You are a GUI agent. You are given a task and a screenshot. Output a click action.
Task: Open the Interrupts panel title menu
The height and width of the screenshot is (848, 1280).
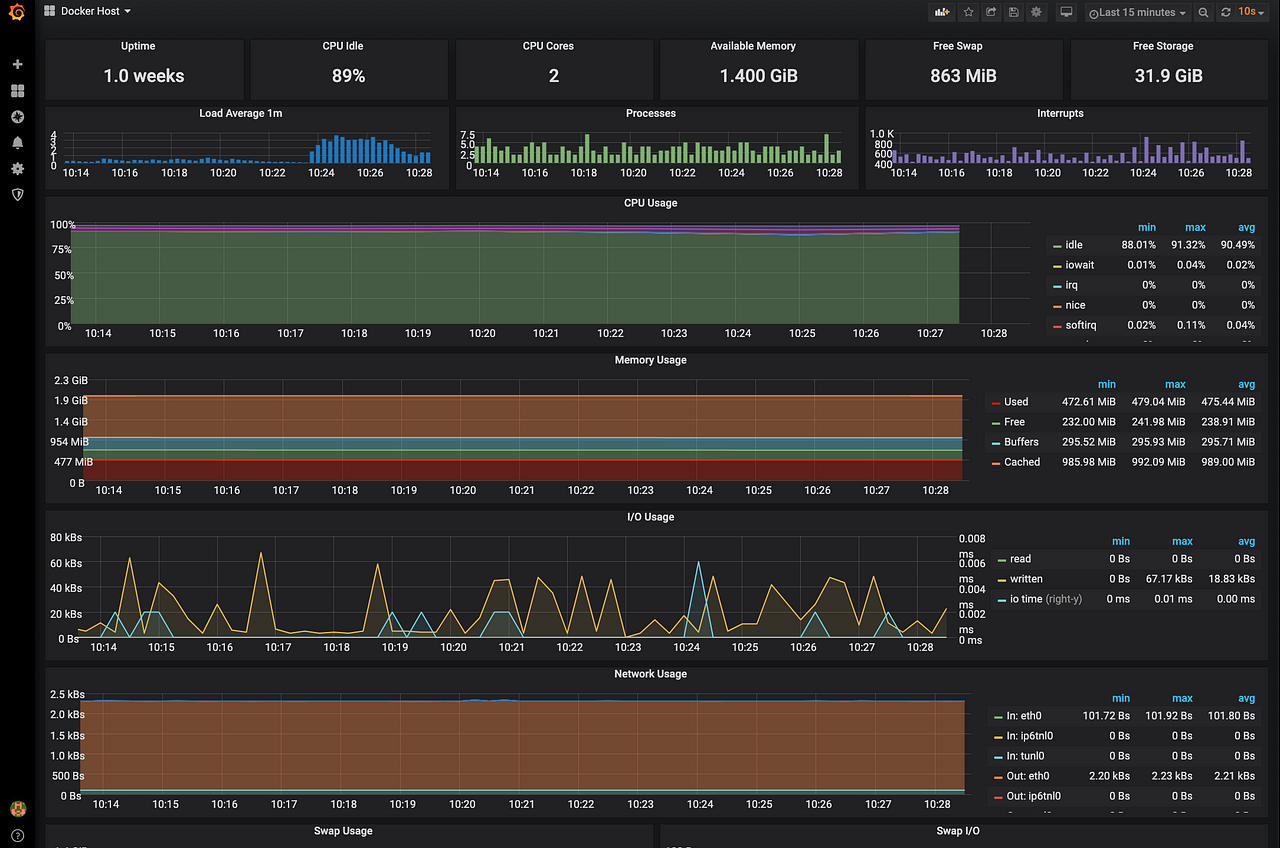[x=1060, y=113]
